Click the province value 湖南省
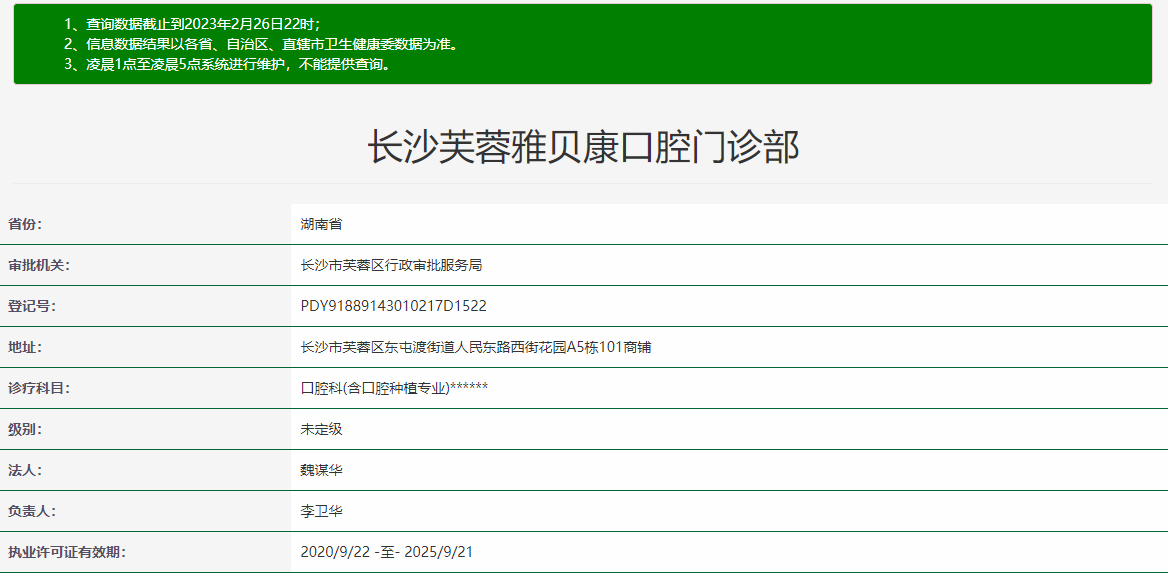Viewport: 1168px width, 573px height. (321, 224)
